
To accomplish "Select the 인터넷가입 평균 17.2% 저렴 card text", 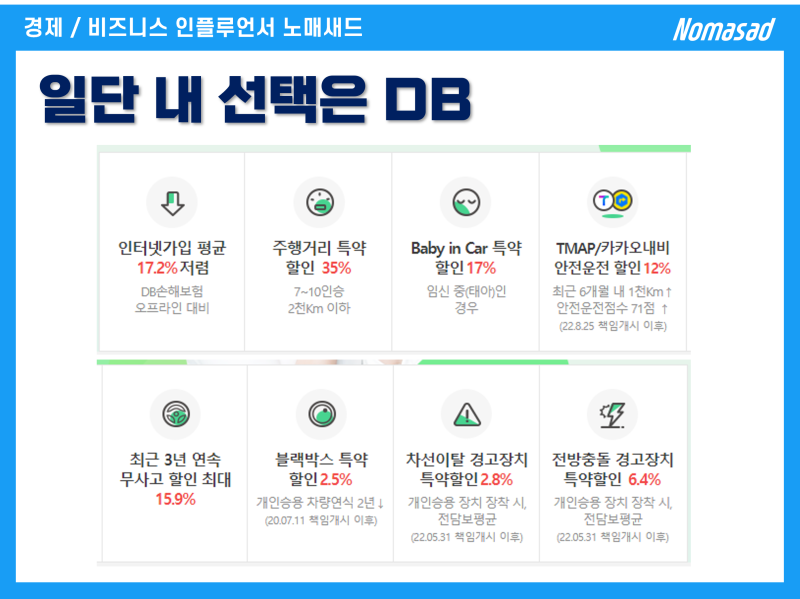I will (x=172, y=258).
